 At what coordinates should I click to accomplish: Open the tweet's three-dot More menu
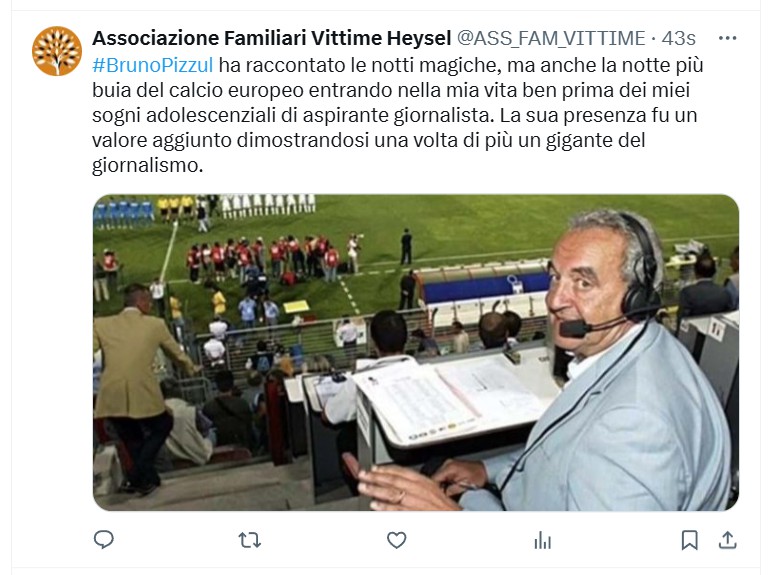click(727, 38)
